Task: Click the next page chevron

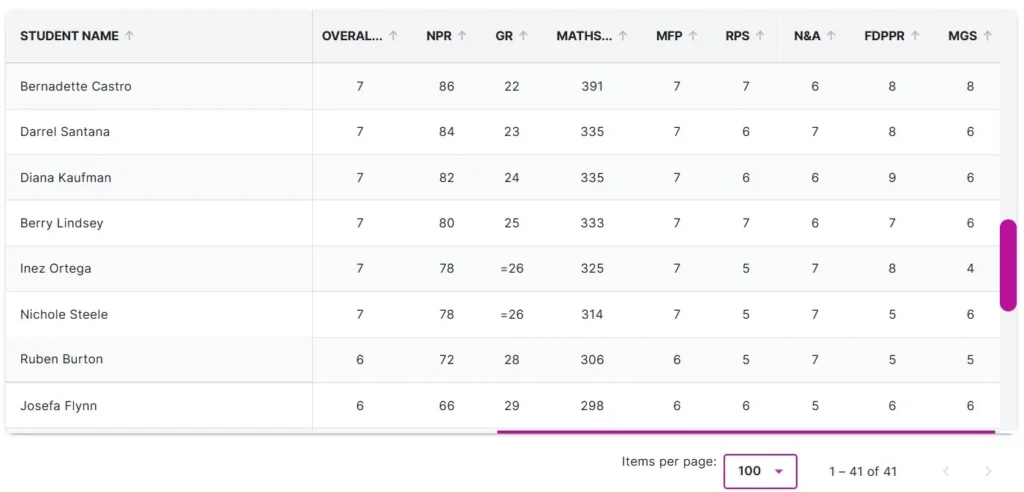Action: pos(988,471)
